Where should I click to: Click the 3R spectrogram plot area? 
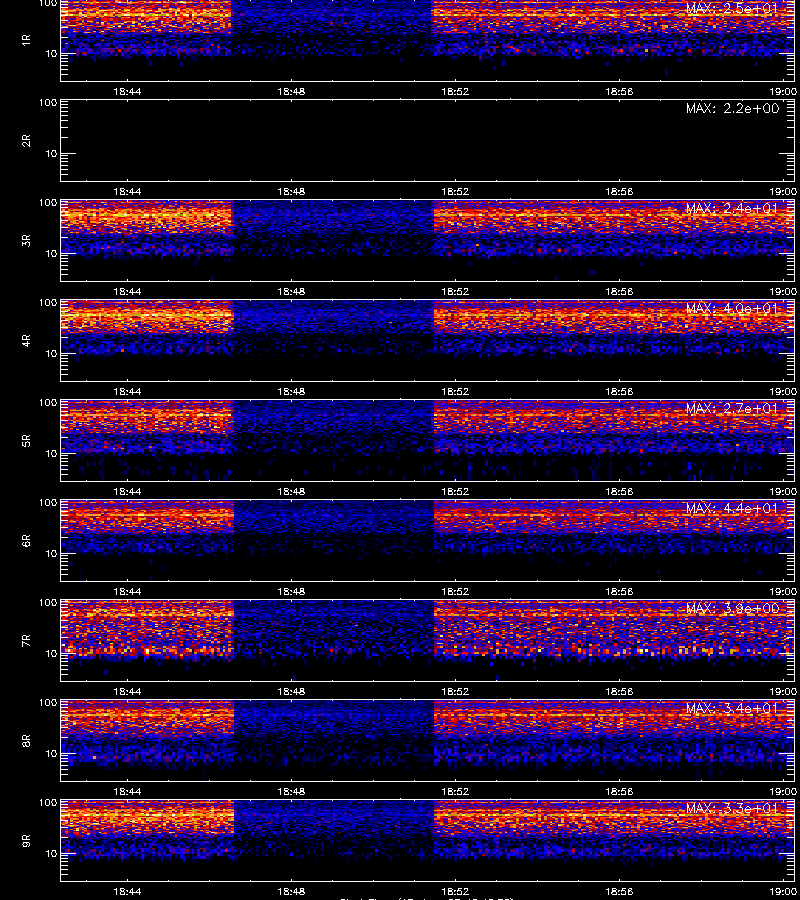[427, 240]
